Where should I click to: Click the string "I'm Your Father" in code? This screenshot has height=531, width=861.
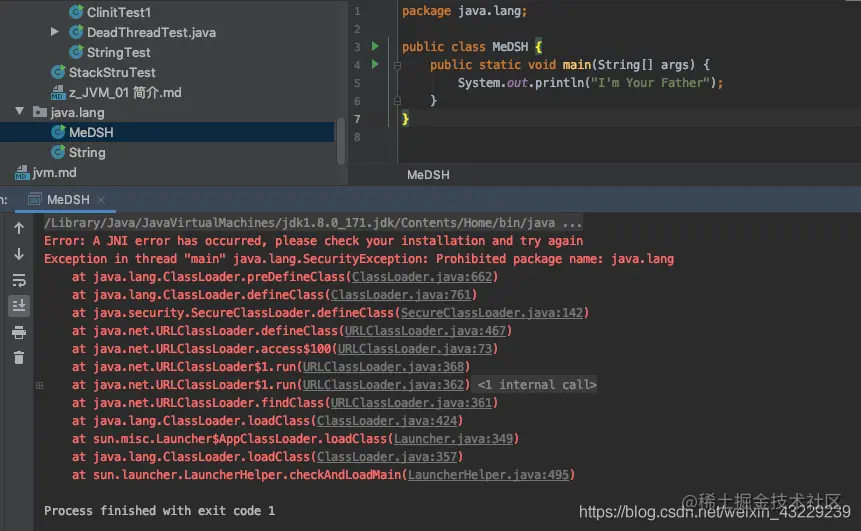[650, 83]
